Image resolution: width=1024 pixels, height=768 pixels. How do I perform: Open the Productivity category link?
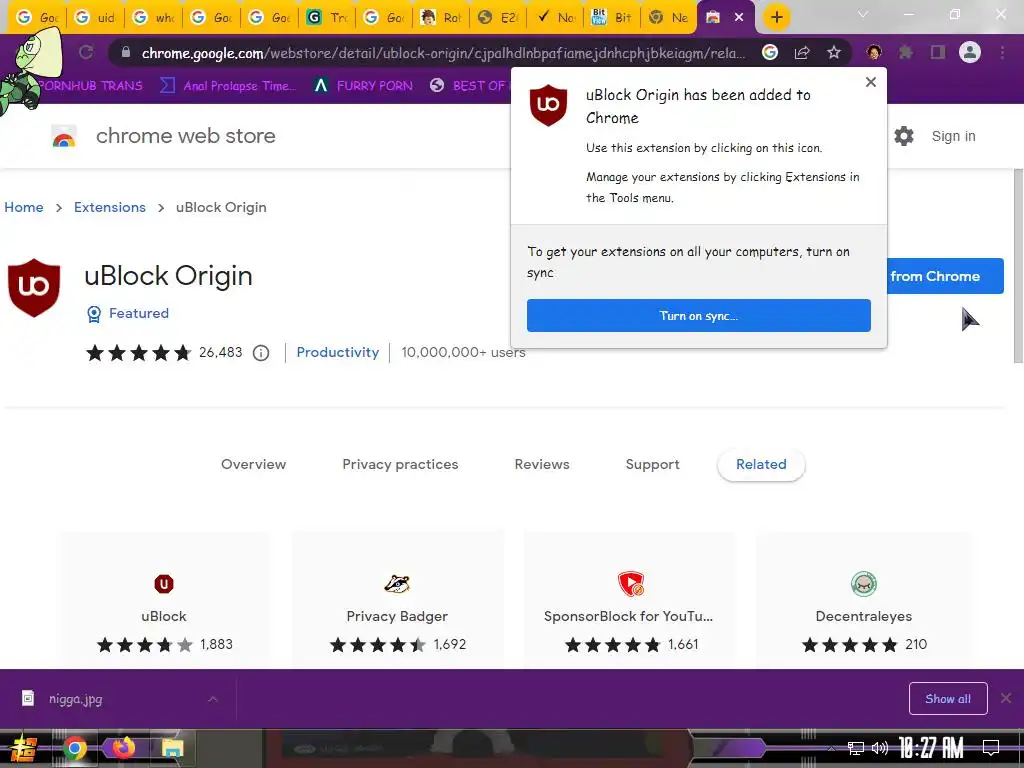click(338, 353)
